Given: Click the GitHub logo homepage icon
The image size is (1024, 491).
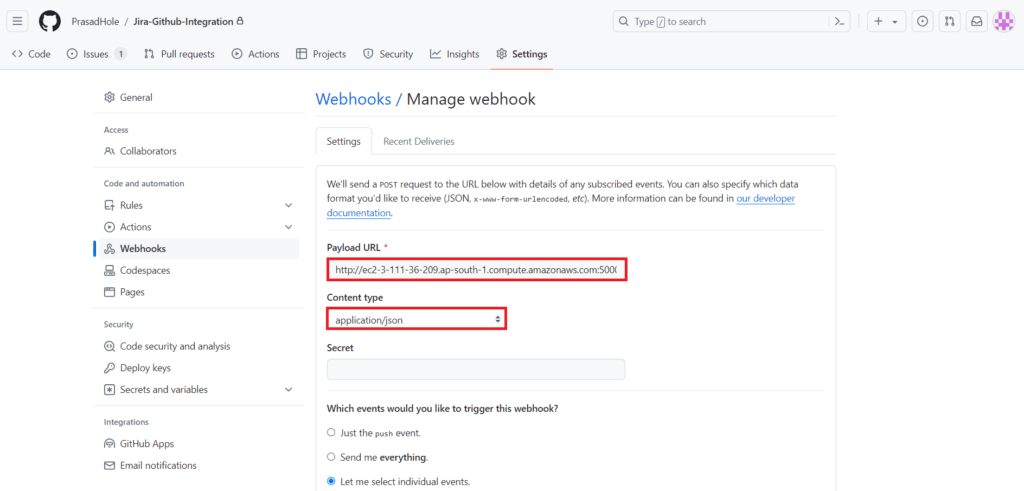Looking at the screenshot, I should point(50,22).
